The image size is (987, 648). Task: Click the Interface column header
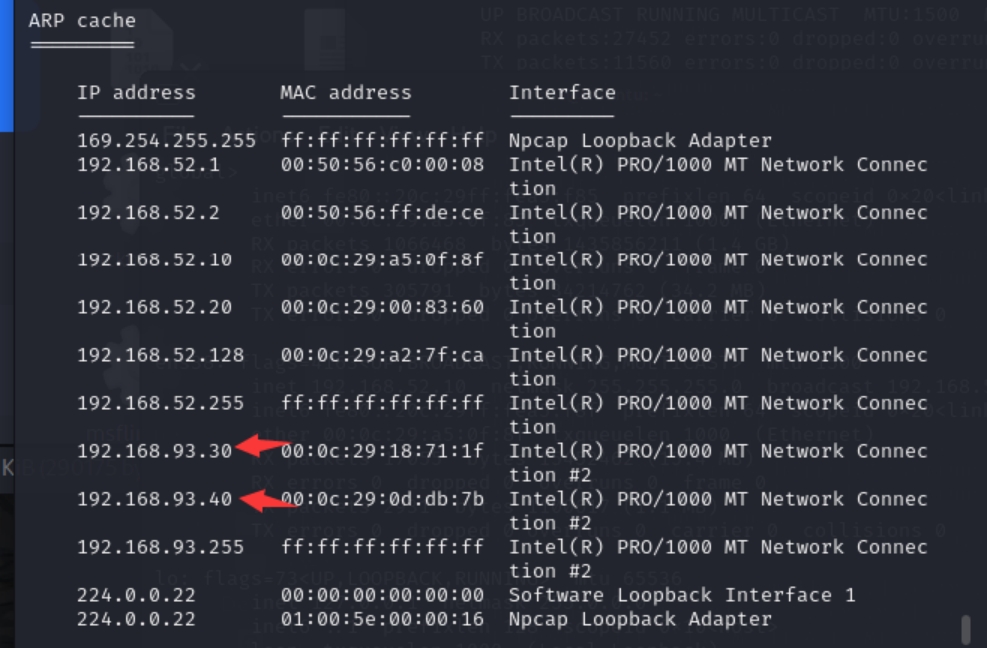pos(562,93)
